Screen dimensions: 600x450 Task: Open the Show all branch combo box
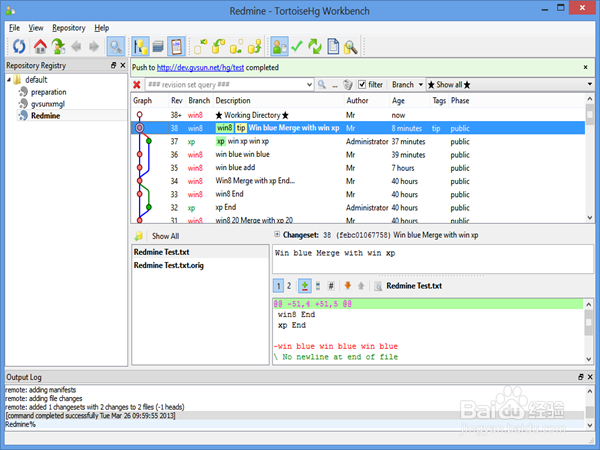pyautogui.click(x=510, y=85)
